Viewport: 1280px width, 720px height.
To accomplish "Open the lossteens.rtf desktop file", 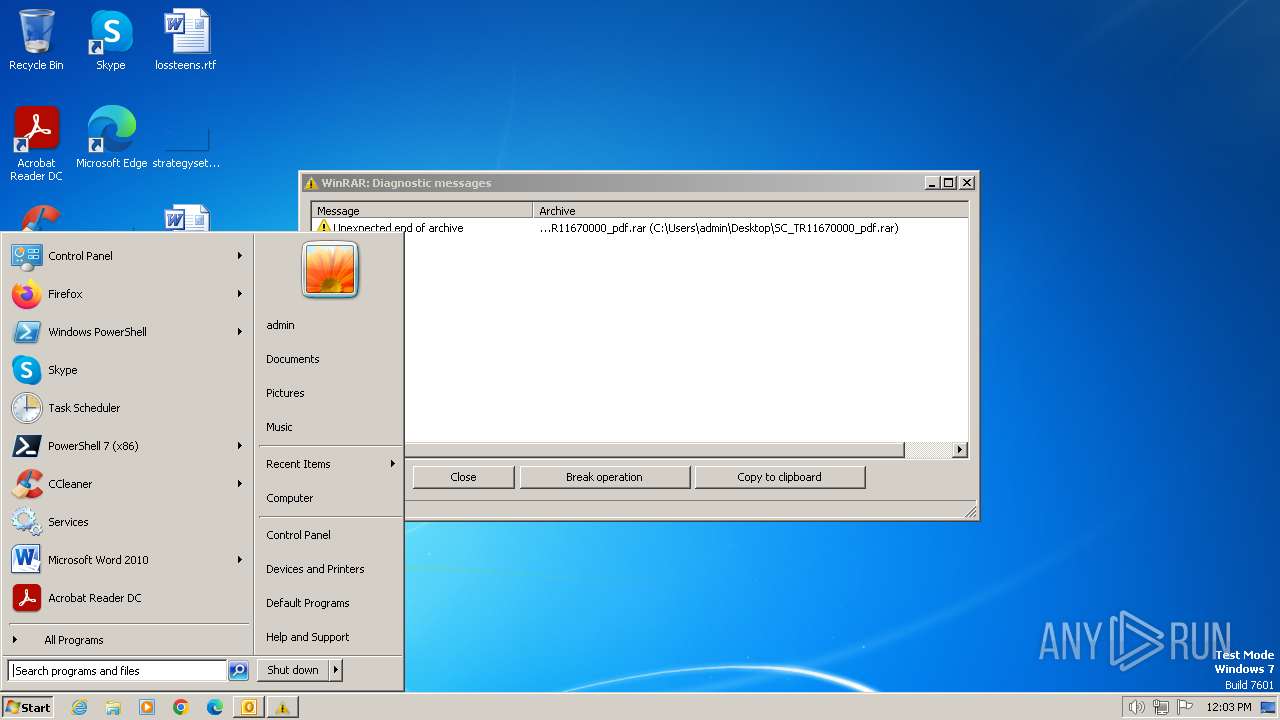I will [185, 40].
